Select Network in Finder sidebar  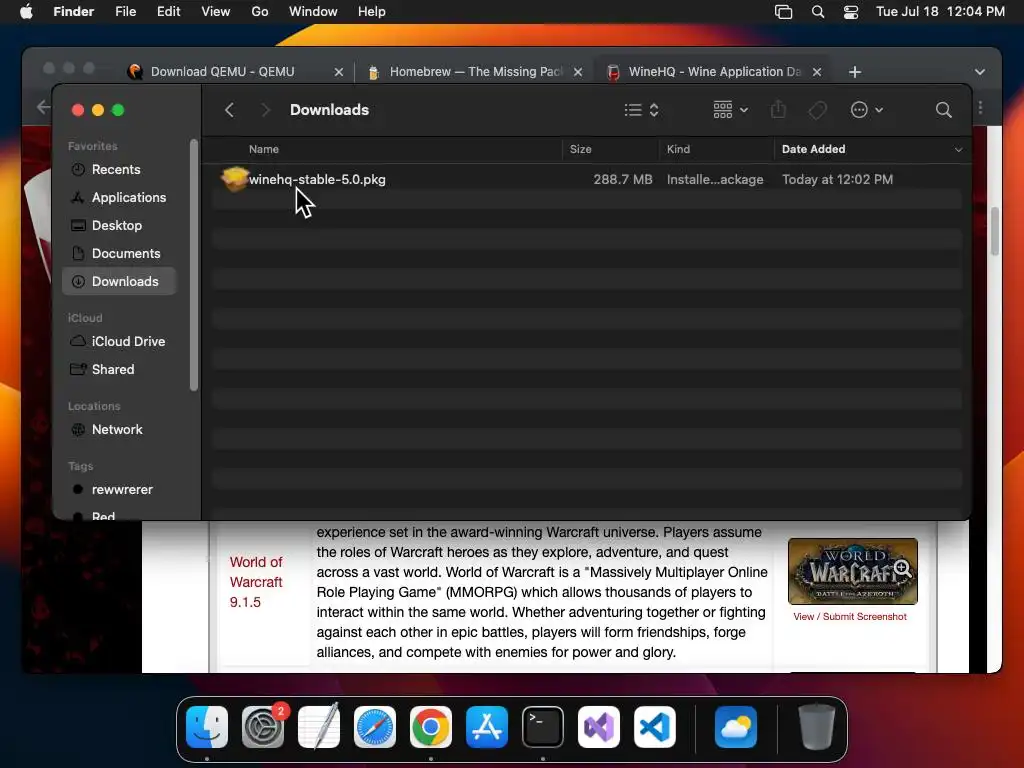119,430
